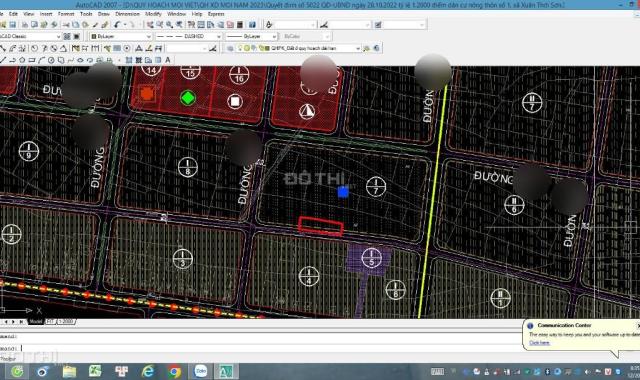Click the blue square marker in block 7

pos(343,191)
